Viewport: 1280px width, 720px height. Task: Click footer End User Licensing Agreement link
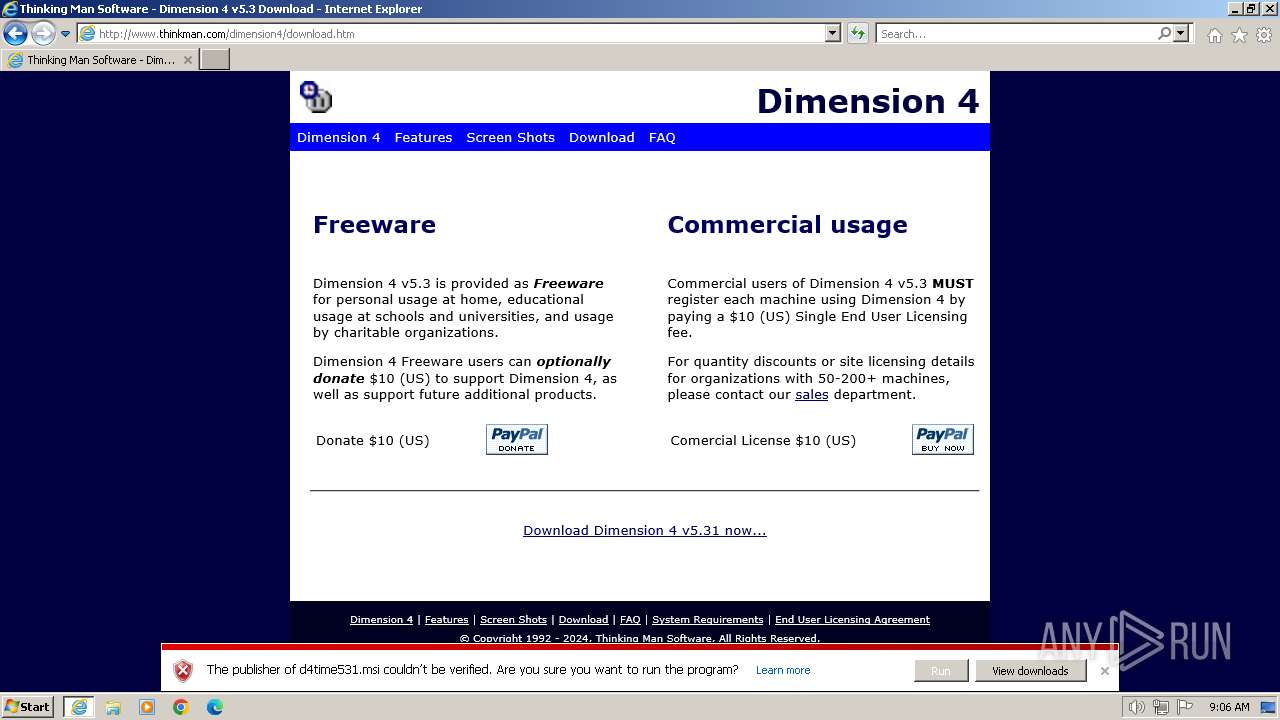tap(852, 619)
